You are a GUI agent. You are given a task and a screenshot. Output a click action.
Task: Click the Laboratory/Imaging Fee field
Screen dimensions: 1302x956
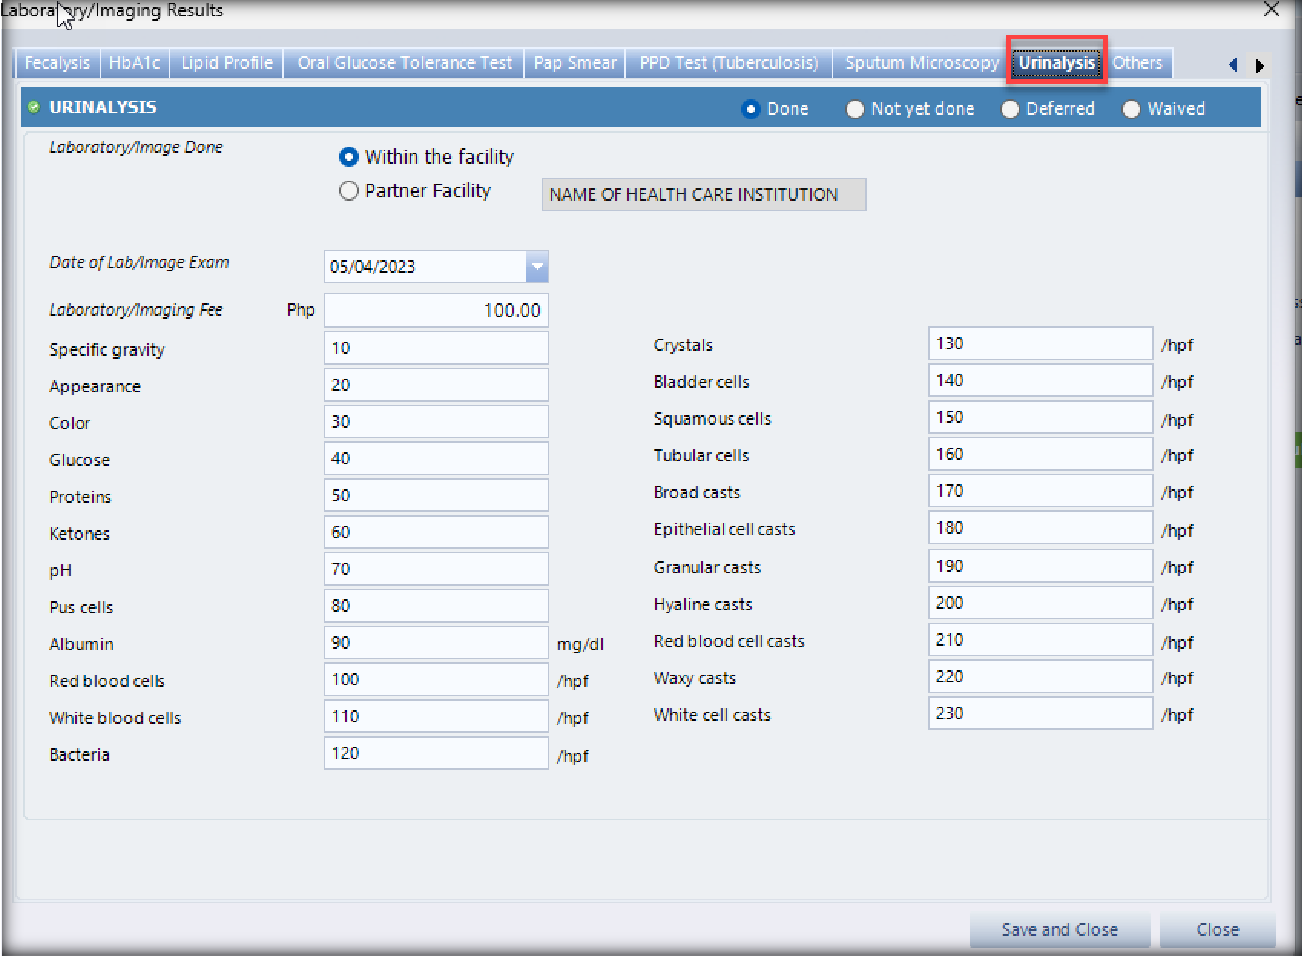point(436,311)
